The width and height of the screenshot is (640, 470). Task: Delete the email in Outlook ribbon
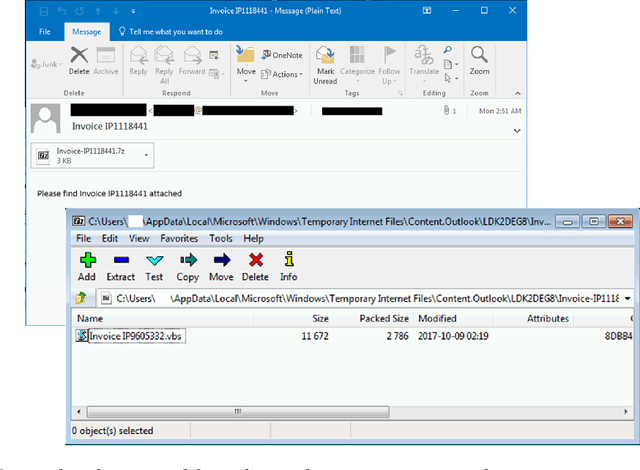(x=78, y=59)
